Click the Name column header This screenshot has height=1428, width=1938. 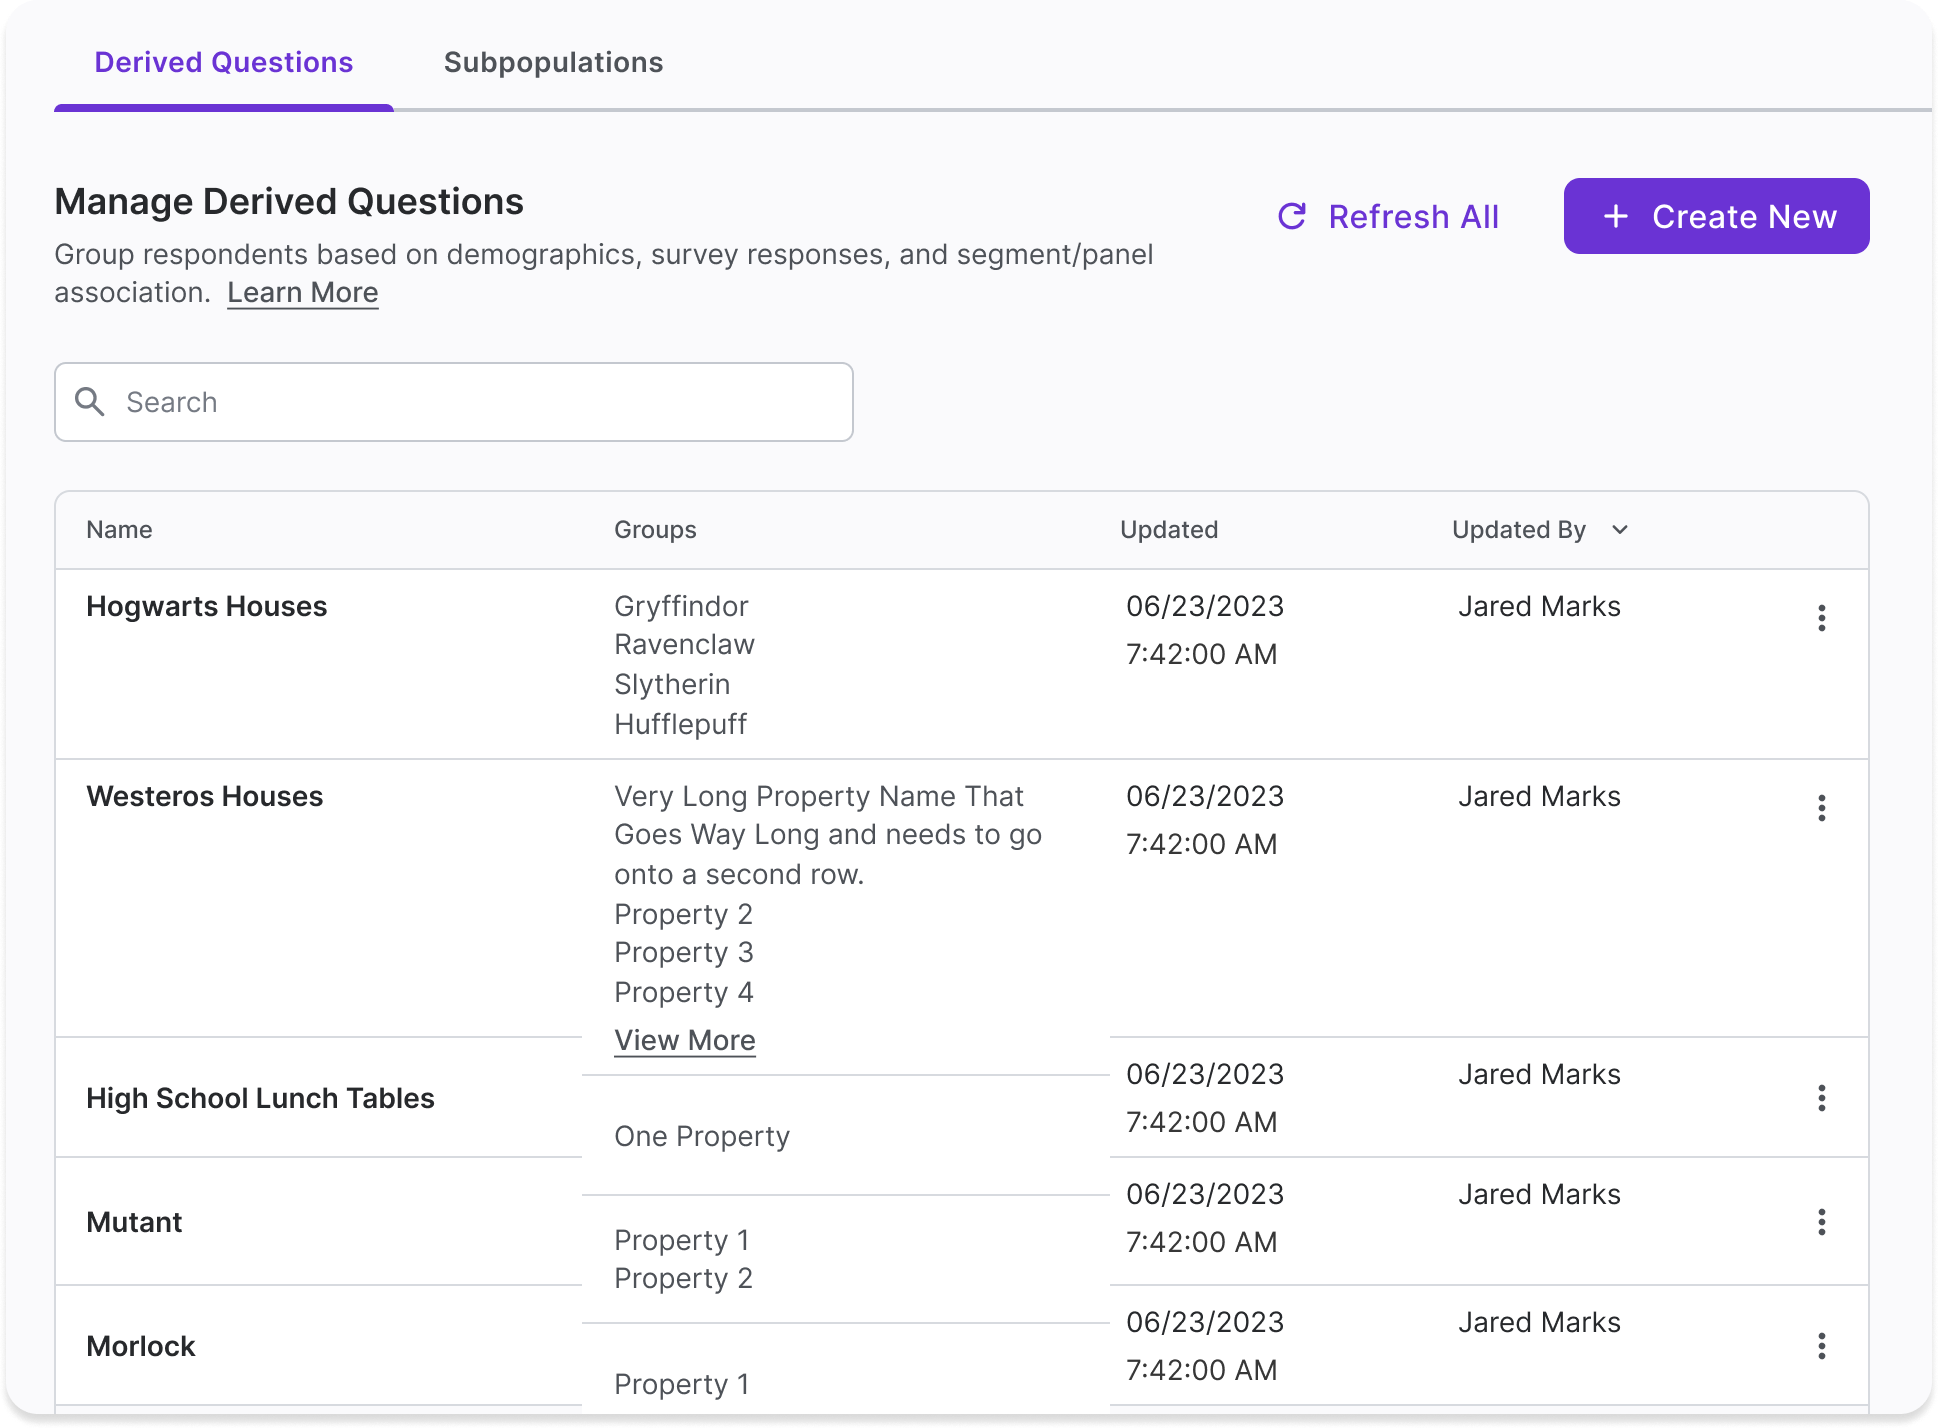119,530
